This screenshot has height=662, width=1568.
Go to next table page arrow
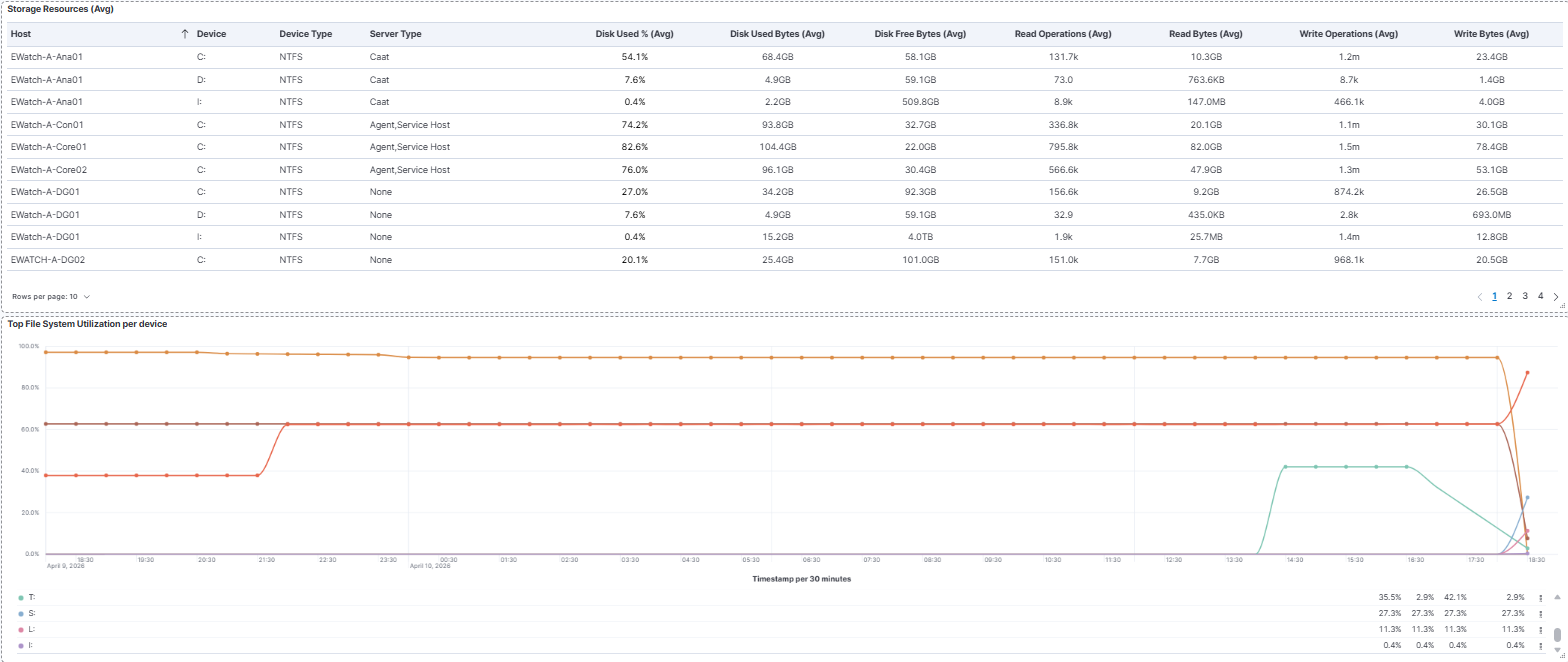tap(1555, 297)
